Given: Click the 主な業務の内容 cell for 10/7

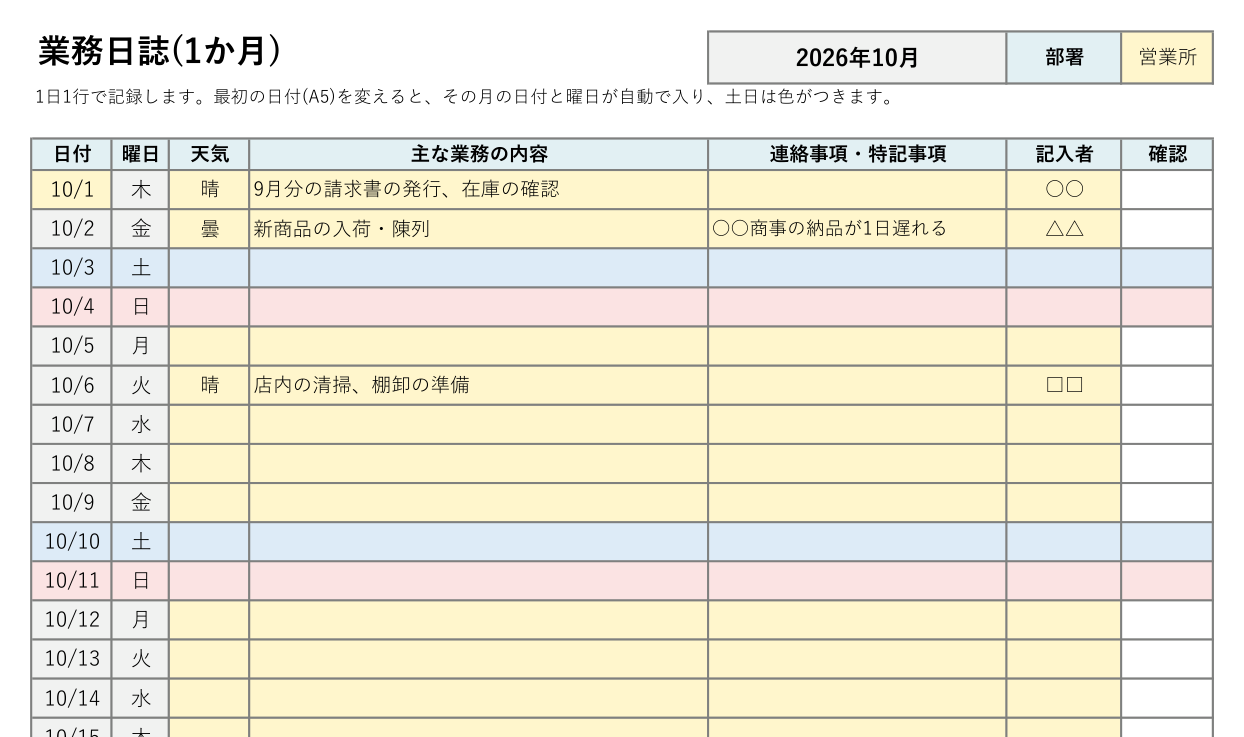Looking at the screenshot, I should coord(479,424).
